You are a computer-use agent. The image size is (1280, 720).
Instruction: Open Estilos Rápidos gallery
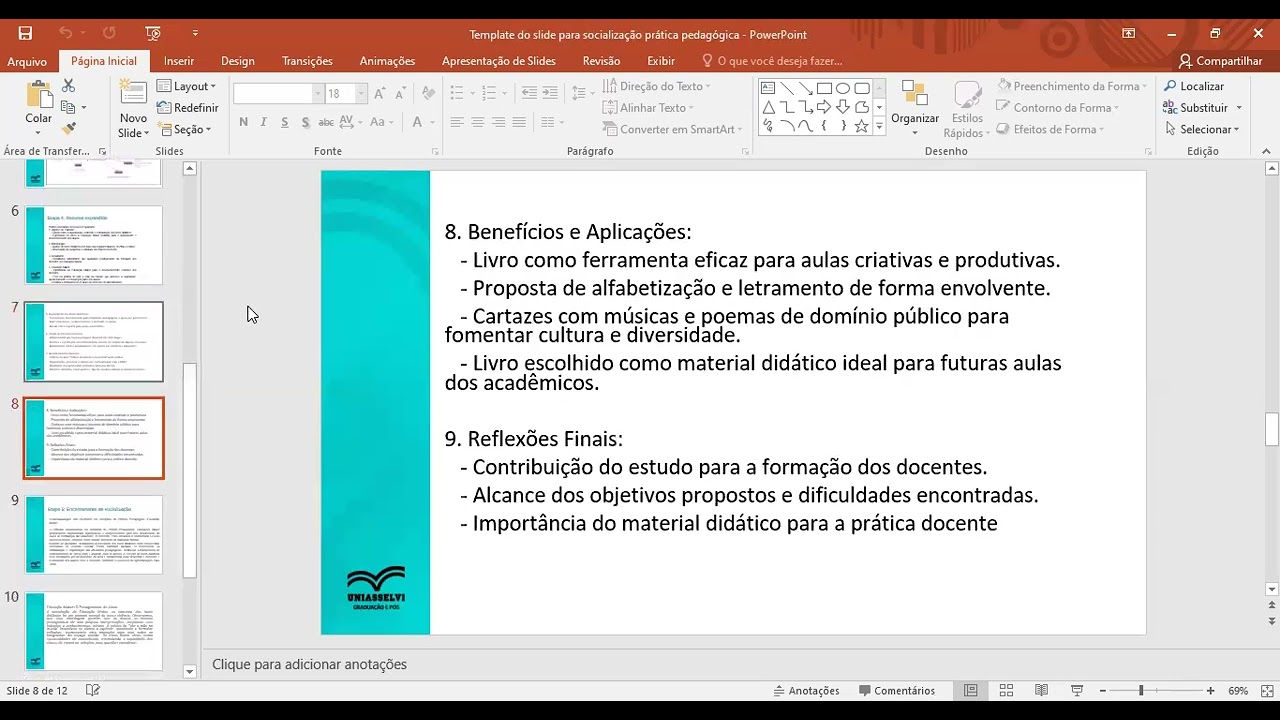point(966,109)
